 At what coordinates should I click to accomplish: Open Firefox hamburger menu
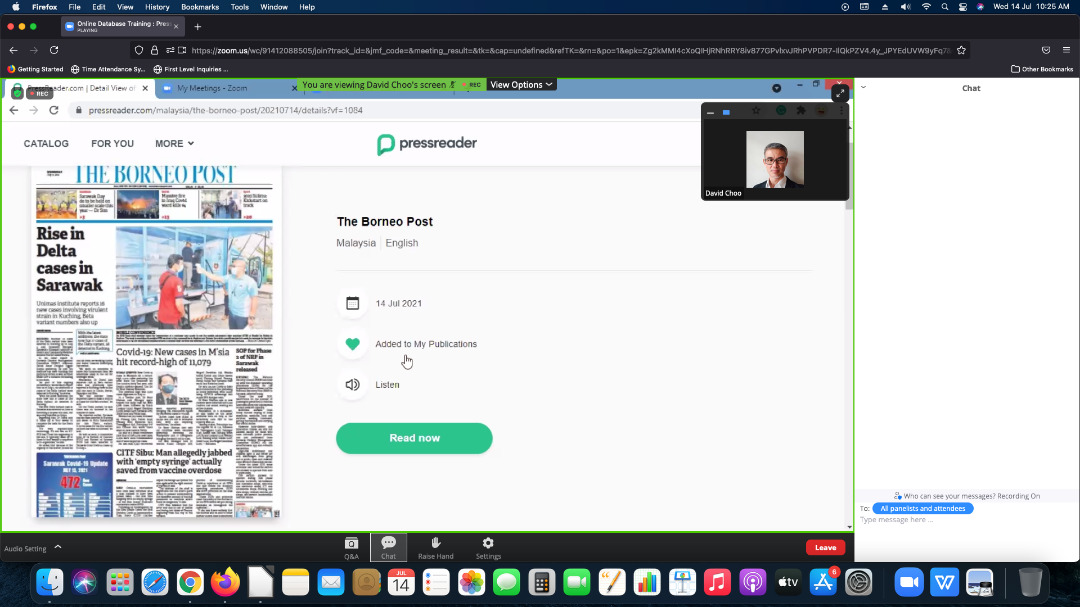click(x=1066, y=50)
